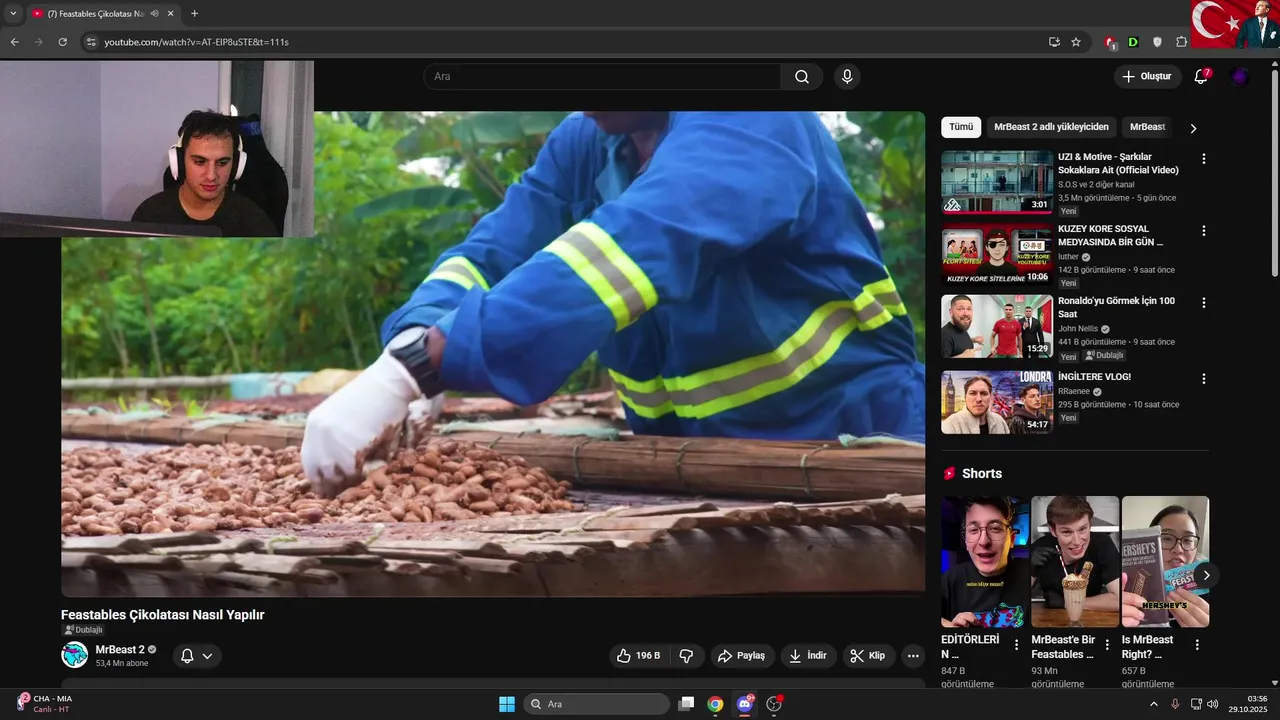Viewport: 1280px width, 720px height.
Task: Go back with the browser back arrow
Action: click(14, 42)
